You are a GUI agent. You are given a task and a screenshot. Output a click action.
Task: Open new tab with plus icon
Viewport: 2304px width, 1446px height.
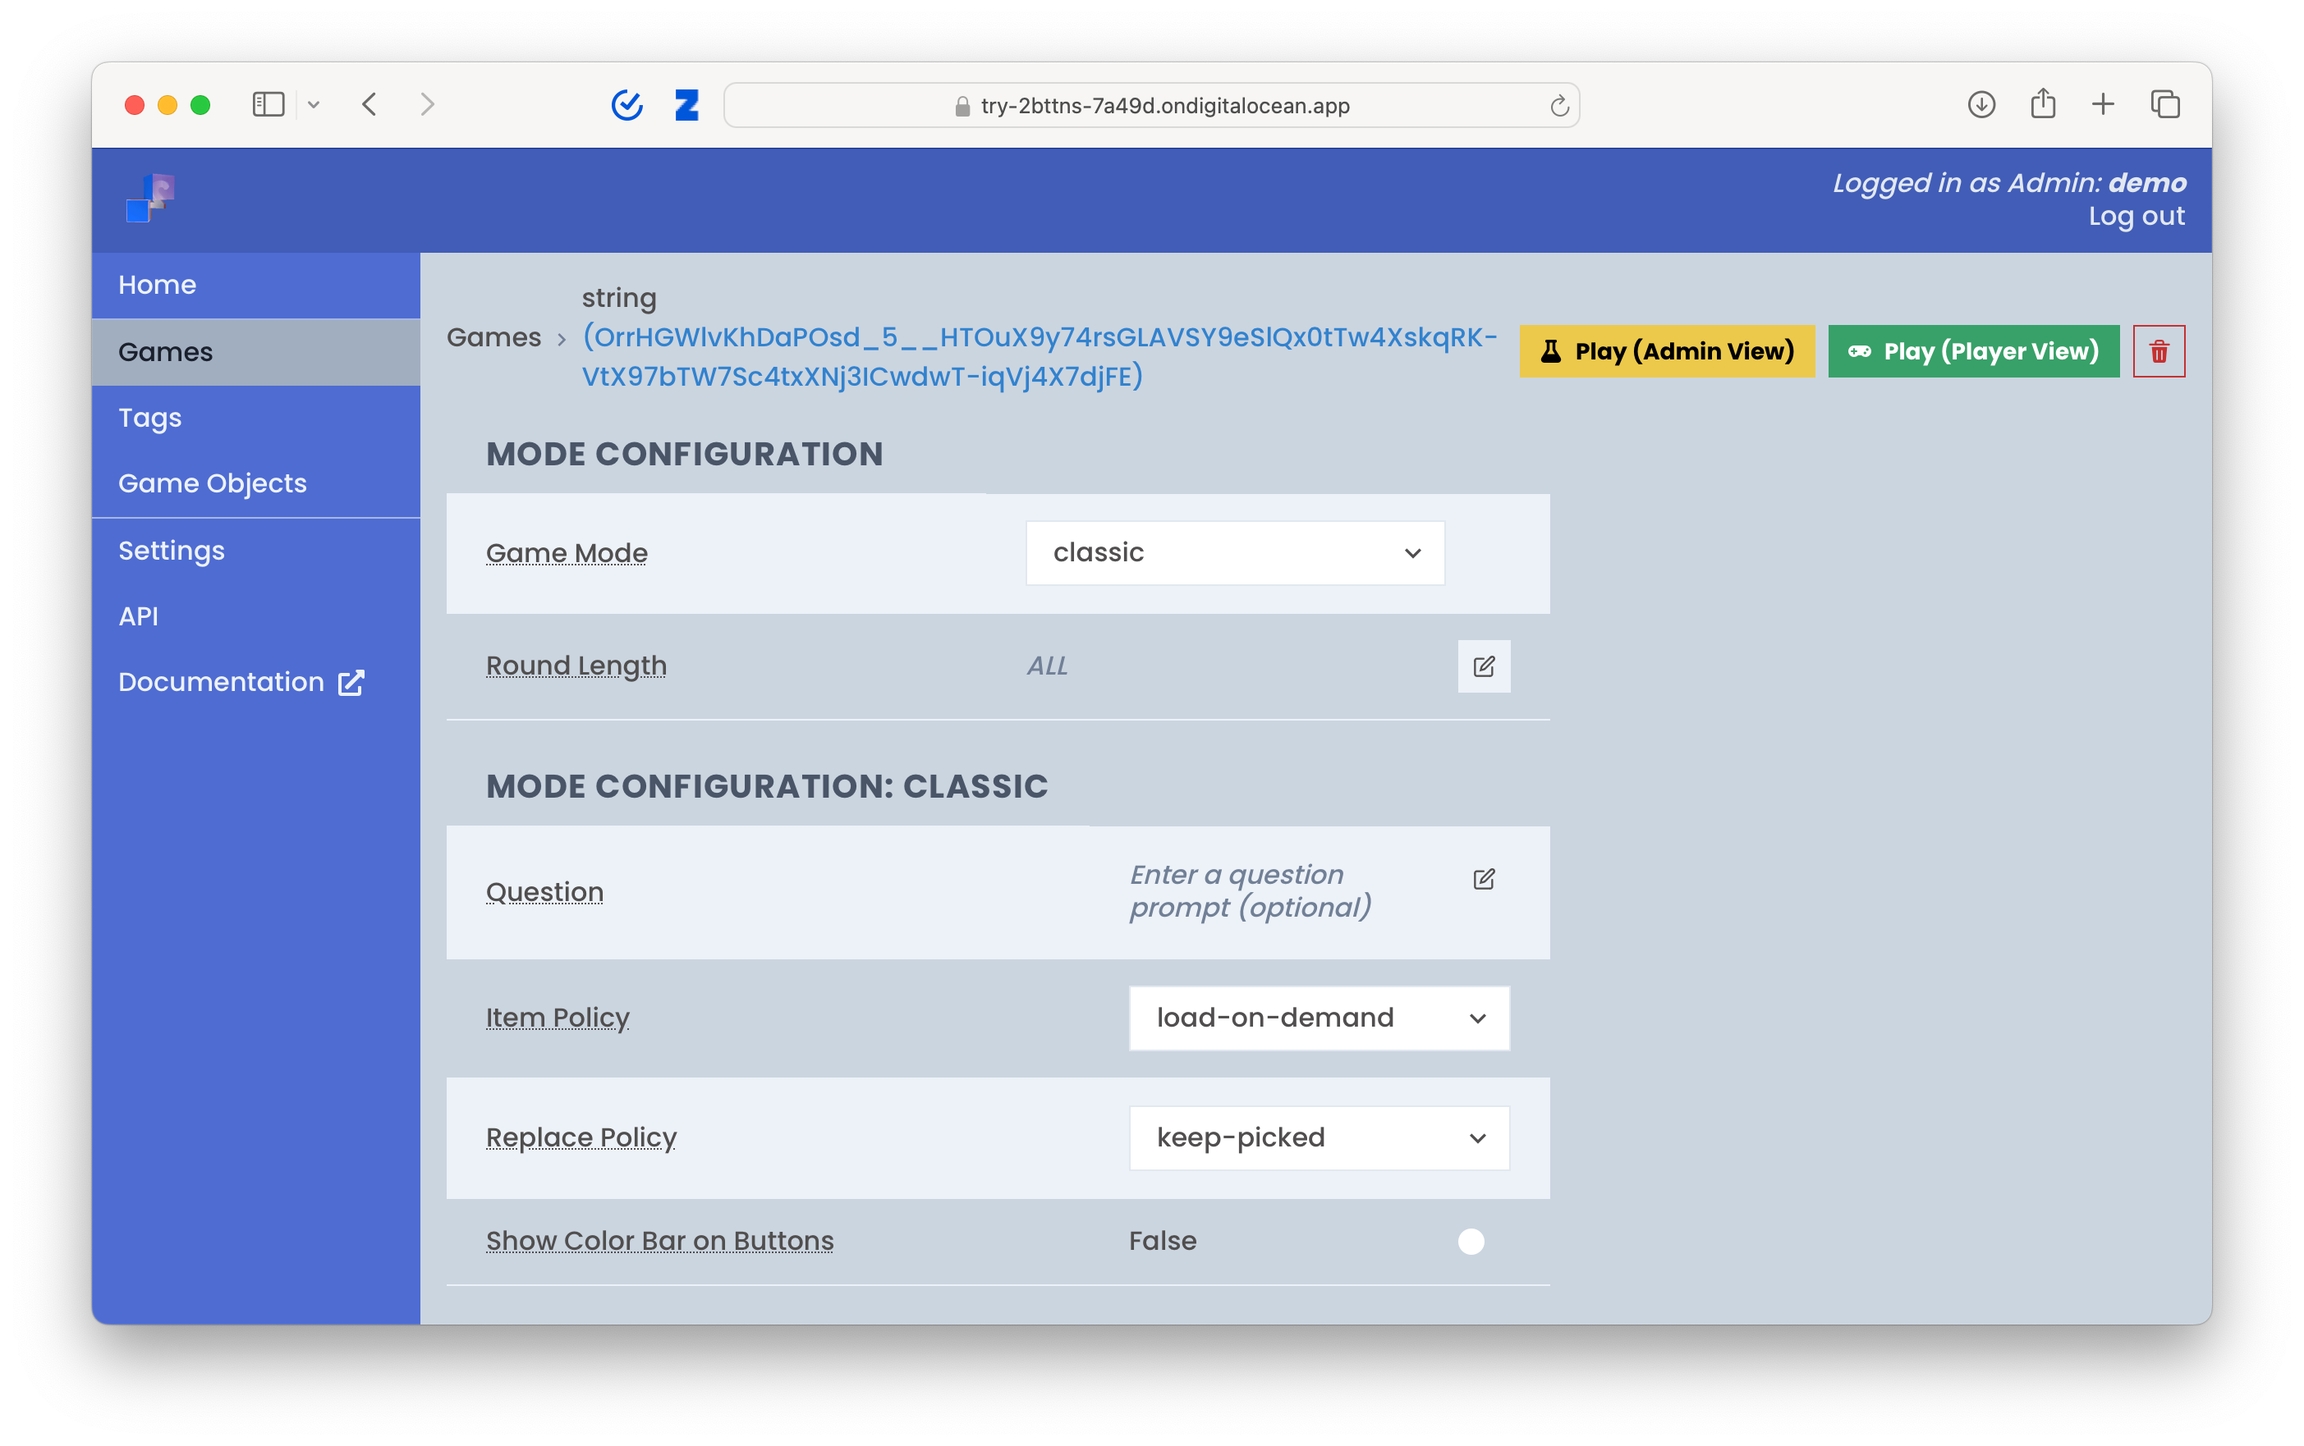[2103, 104]
